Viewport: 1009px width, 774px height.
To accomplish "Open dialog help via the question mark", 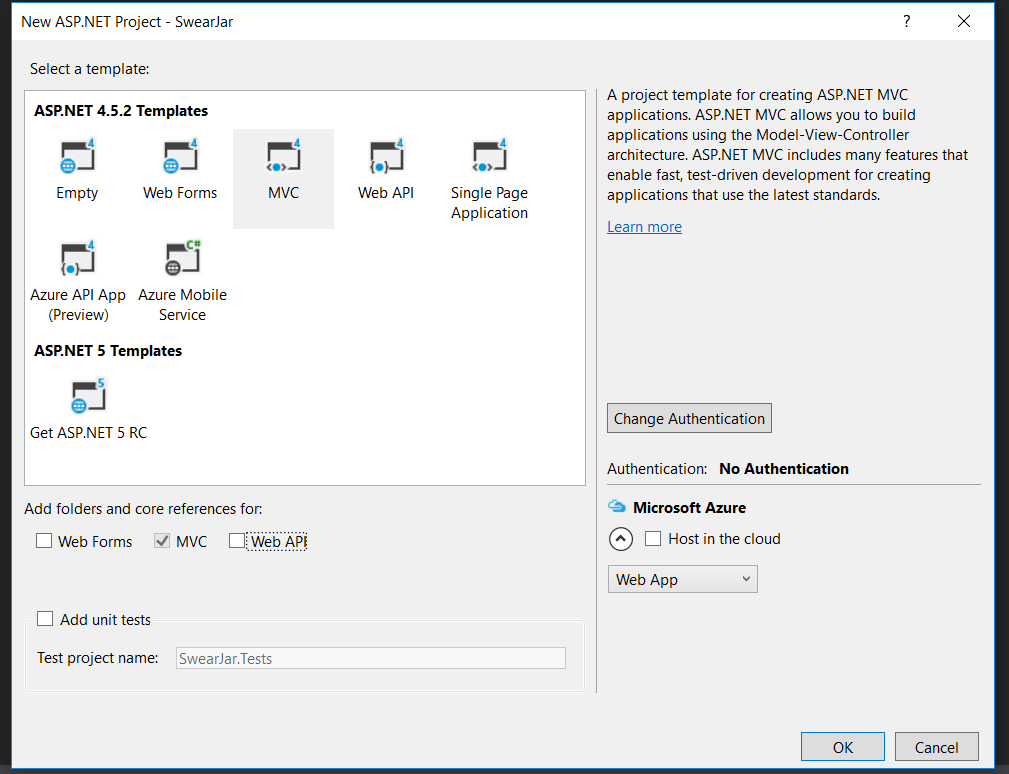I will click(906, 20).
